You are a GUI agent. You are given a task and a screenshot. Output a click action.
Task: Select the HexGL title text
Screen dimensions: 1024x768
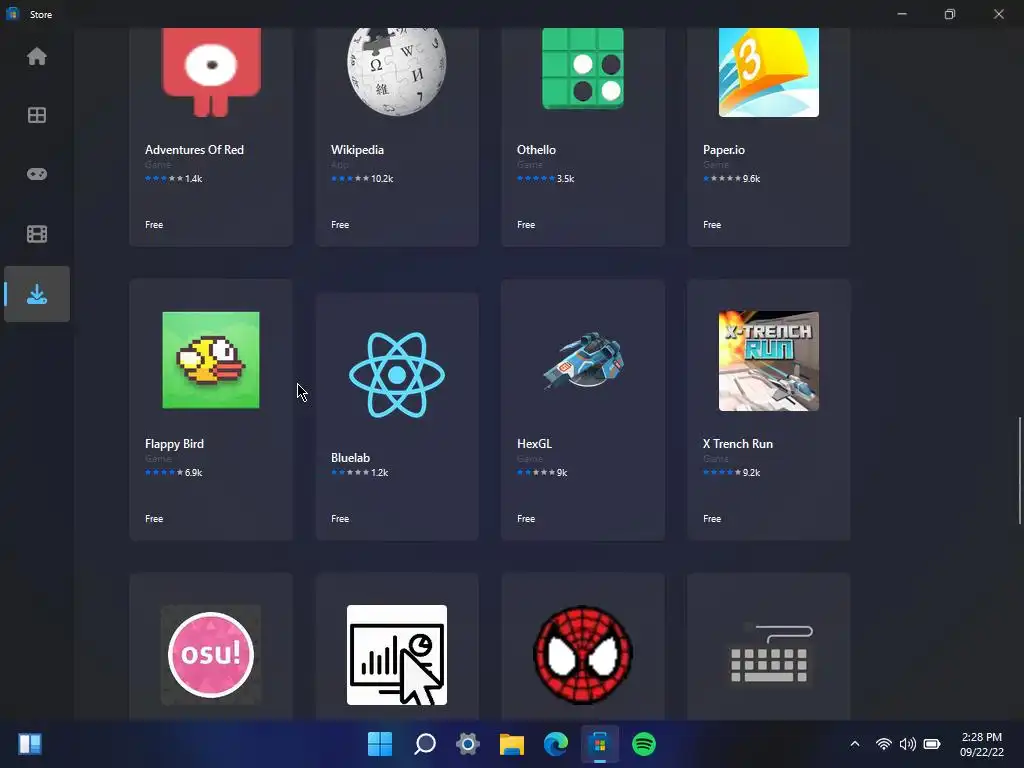pyautogui.click(x=534, y=443)
